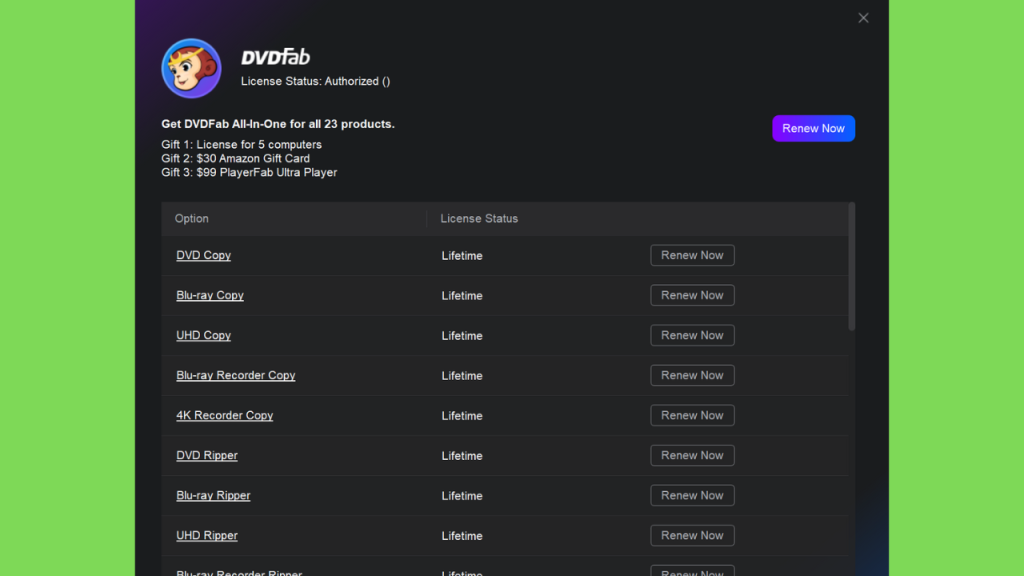Open the Blu-ray Copy link
The width and height of the screenshot is (1024, 576).
click(210, 295)
